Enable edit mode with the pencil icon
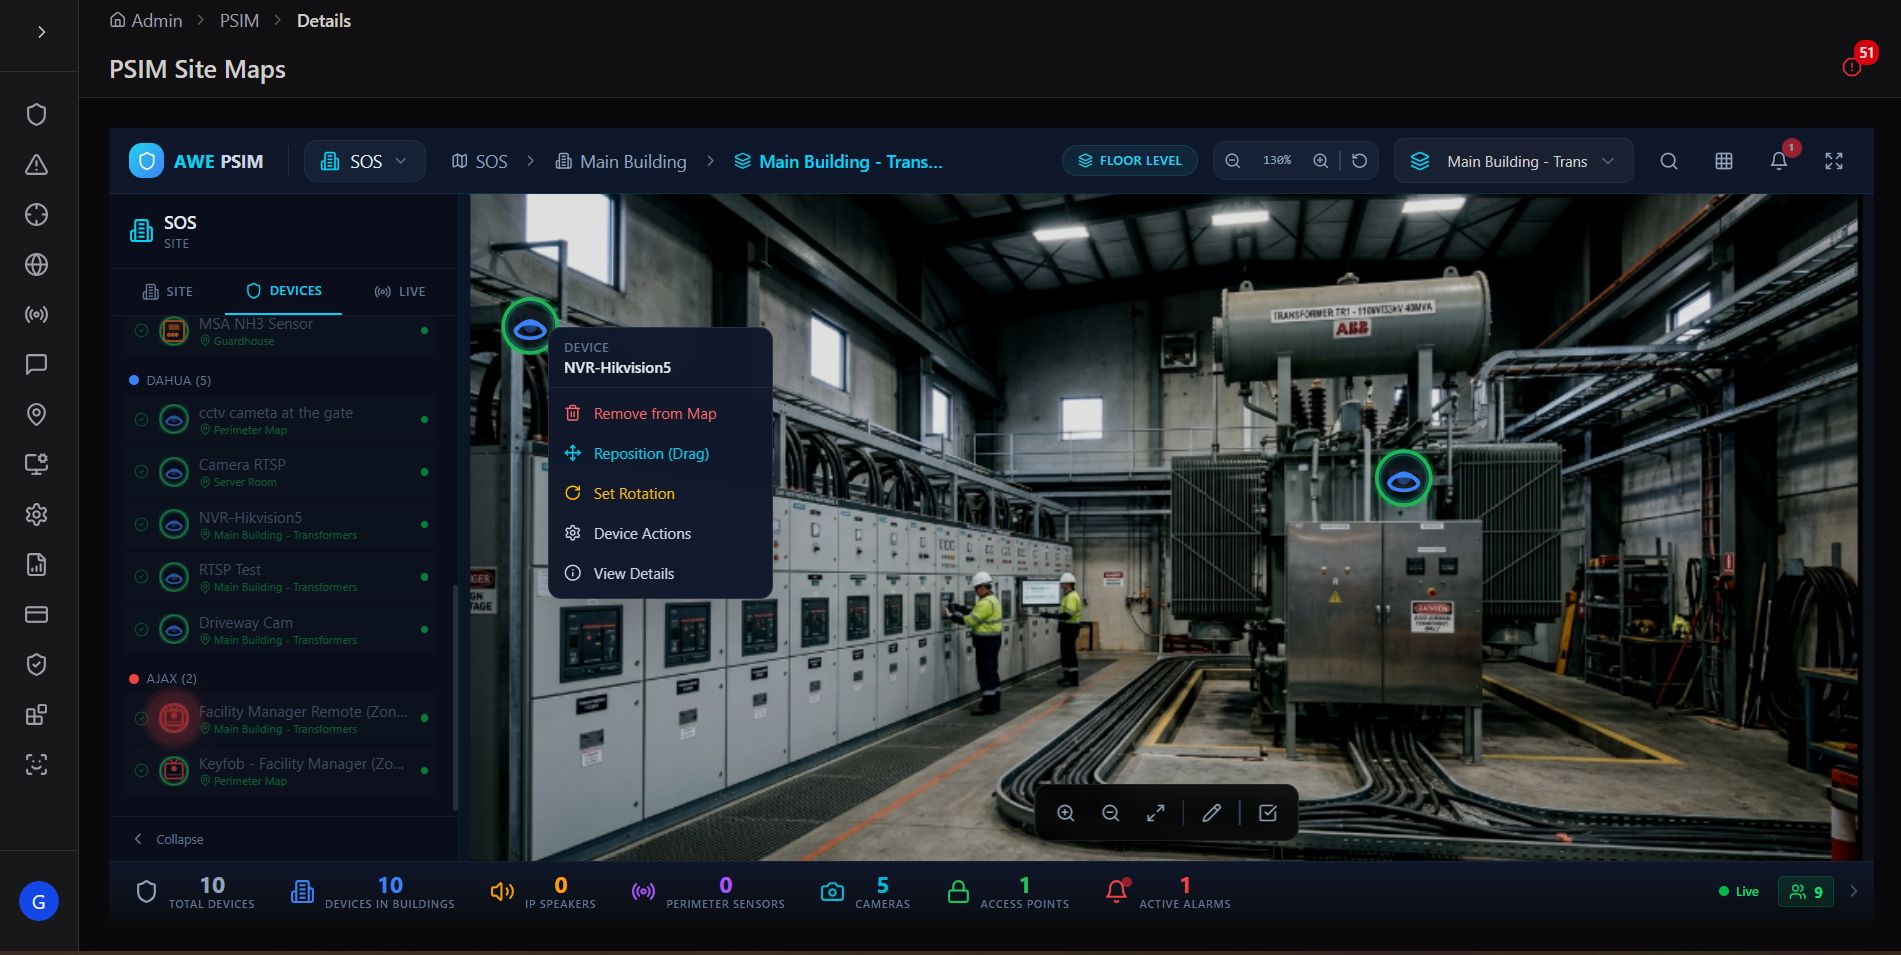Screen dimensions: 1901x955 1212,813
